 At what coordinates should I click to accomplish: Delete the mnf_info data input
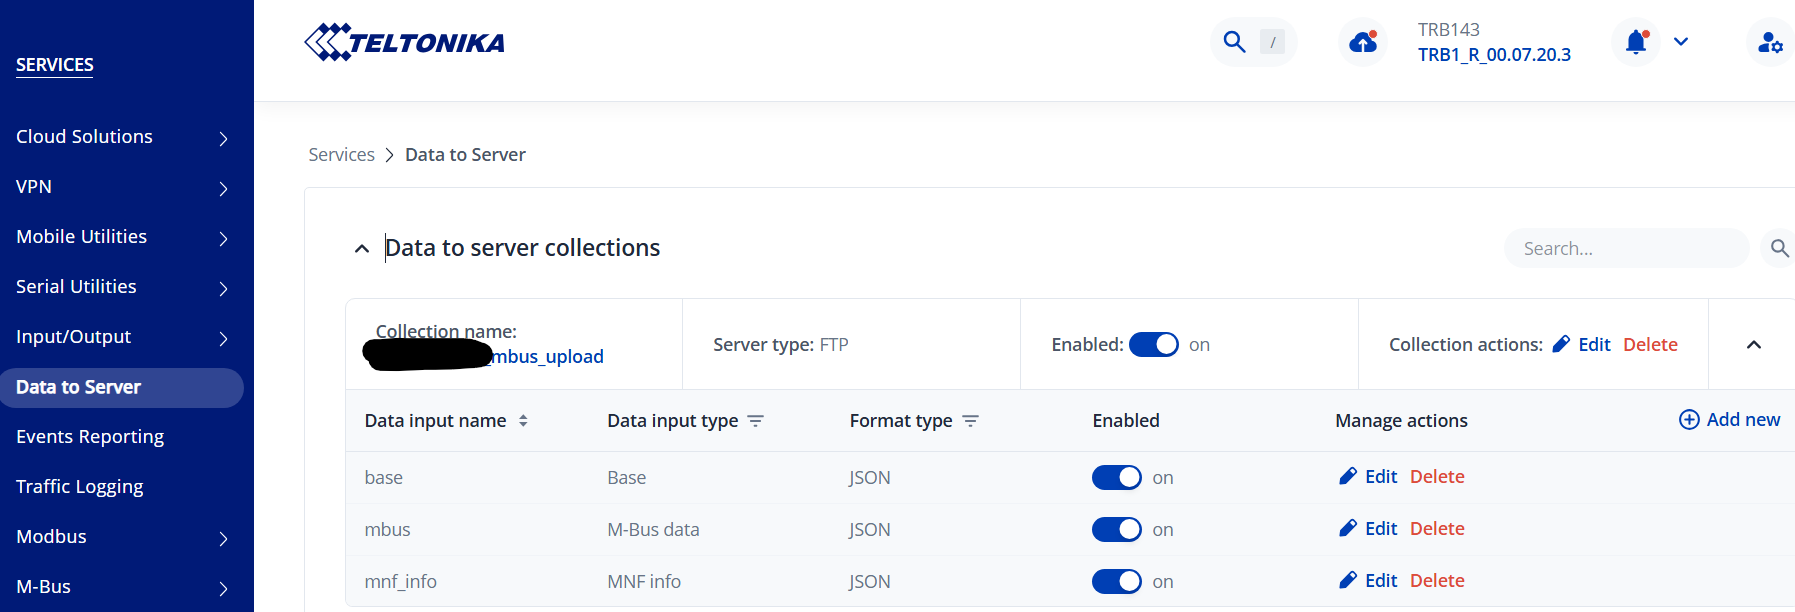[x=1437, y=581]
